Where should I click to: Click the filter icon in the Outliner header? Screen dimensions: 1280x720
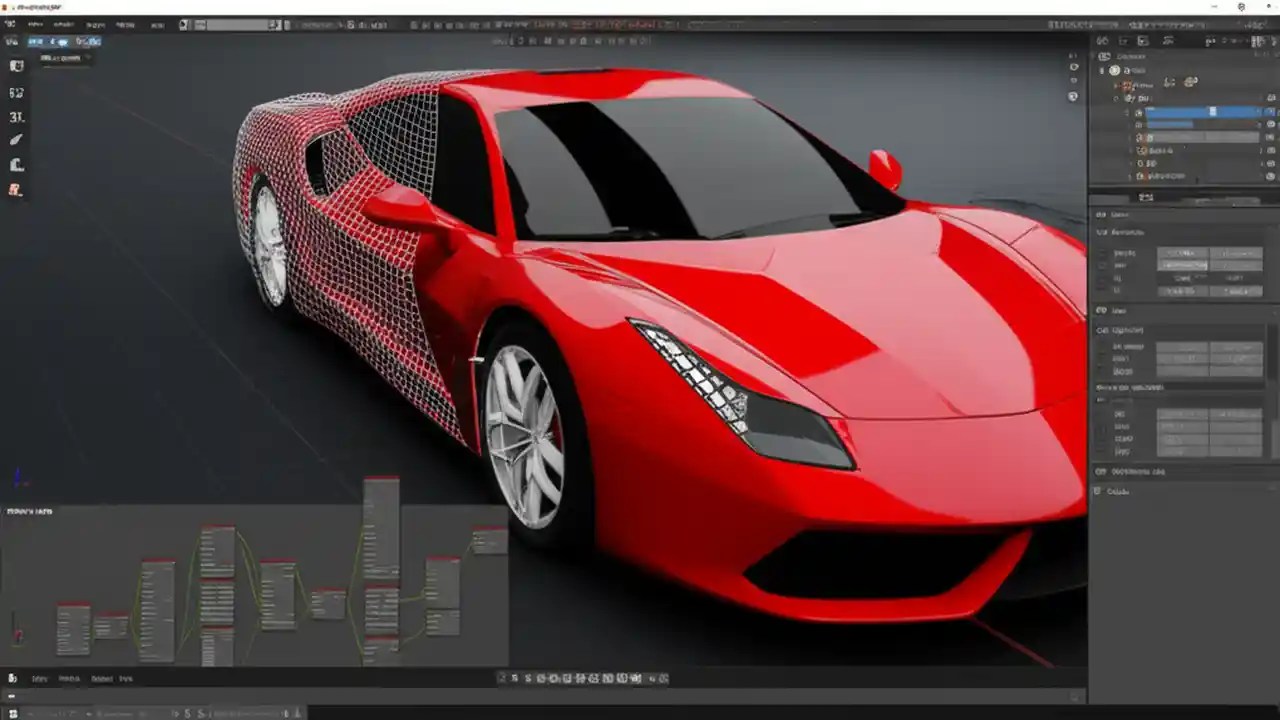1169,41
